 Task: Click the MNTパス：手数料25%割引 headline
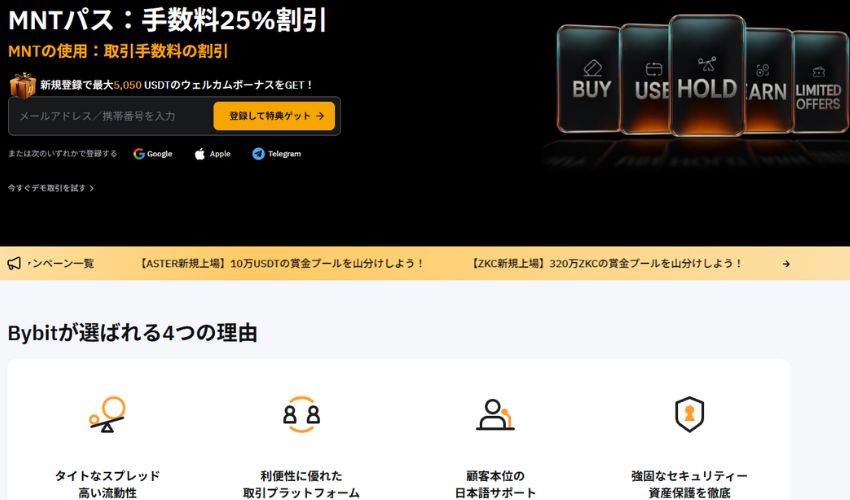click(167, 21)
